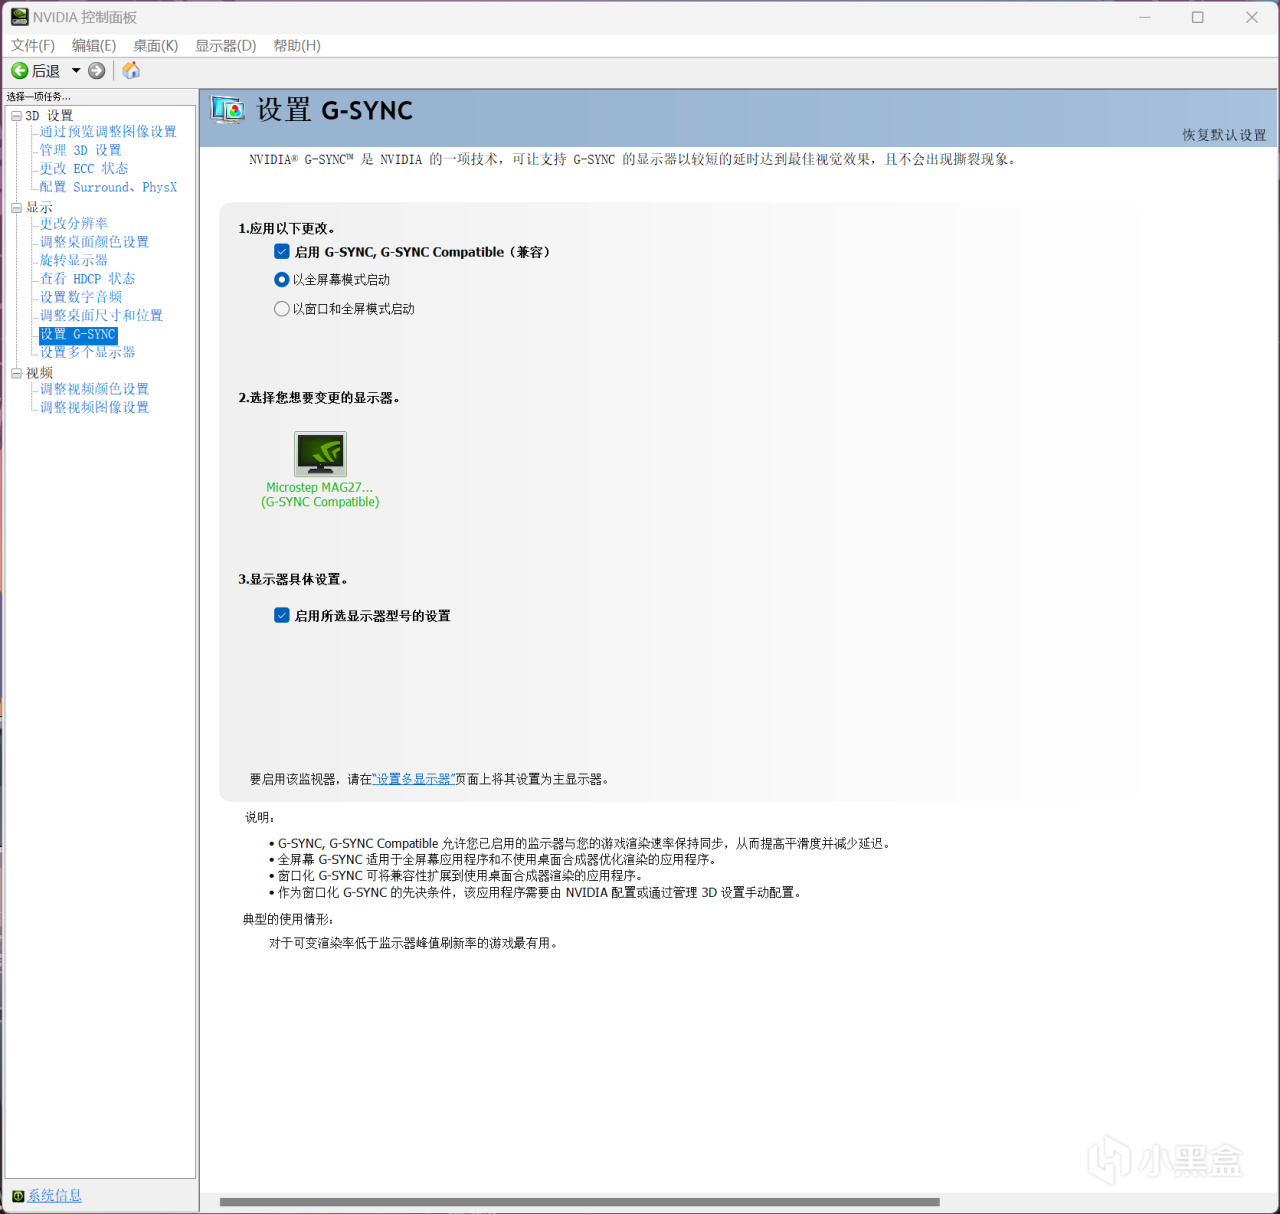Open the 桌面(K) menu

pos(155,46)
